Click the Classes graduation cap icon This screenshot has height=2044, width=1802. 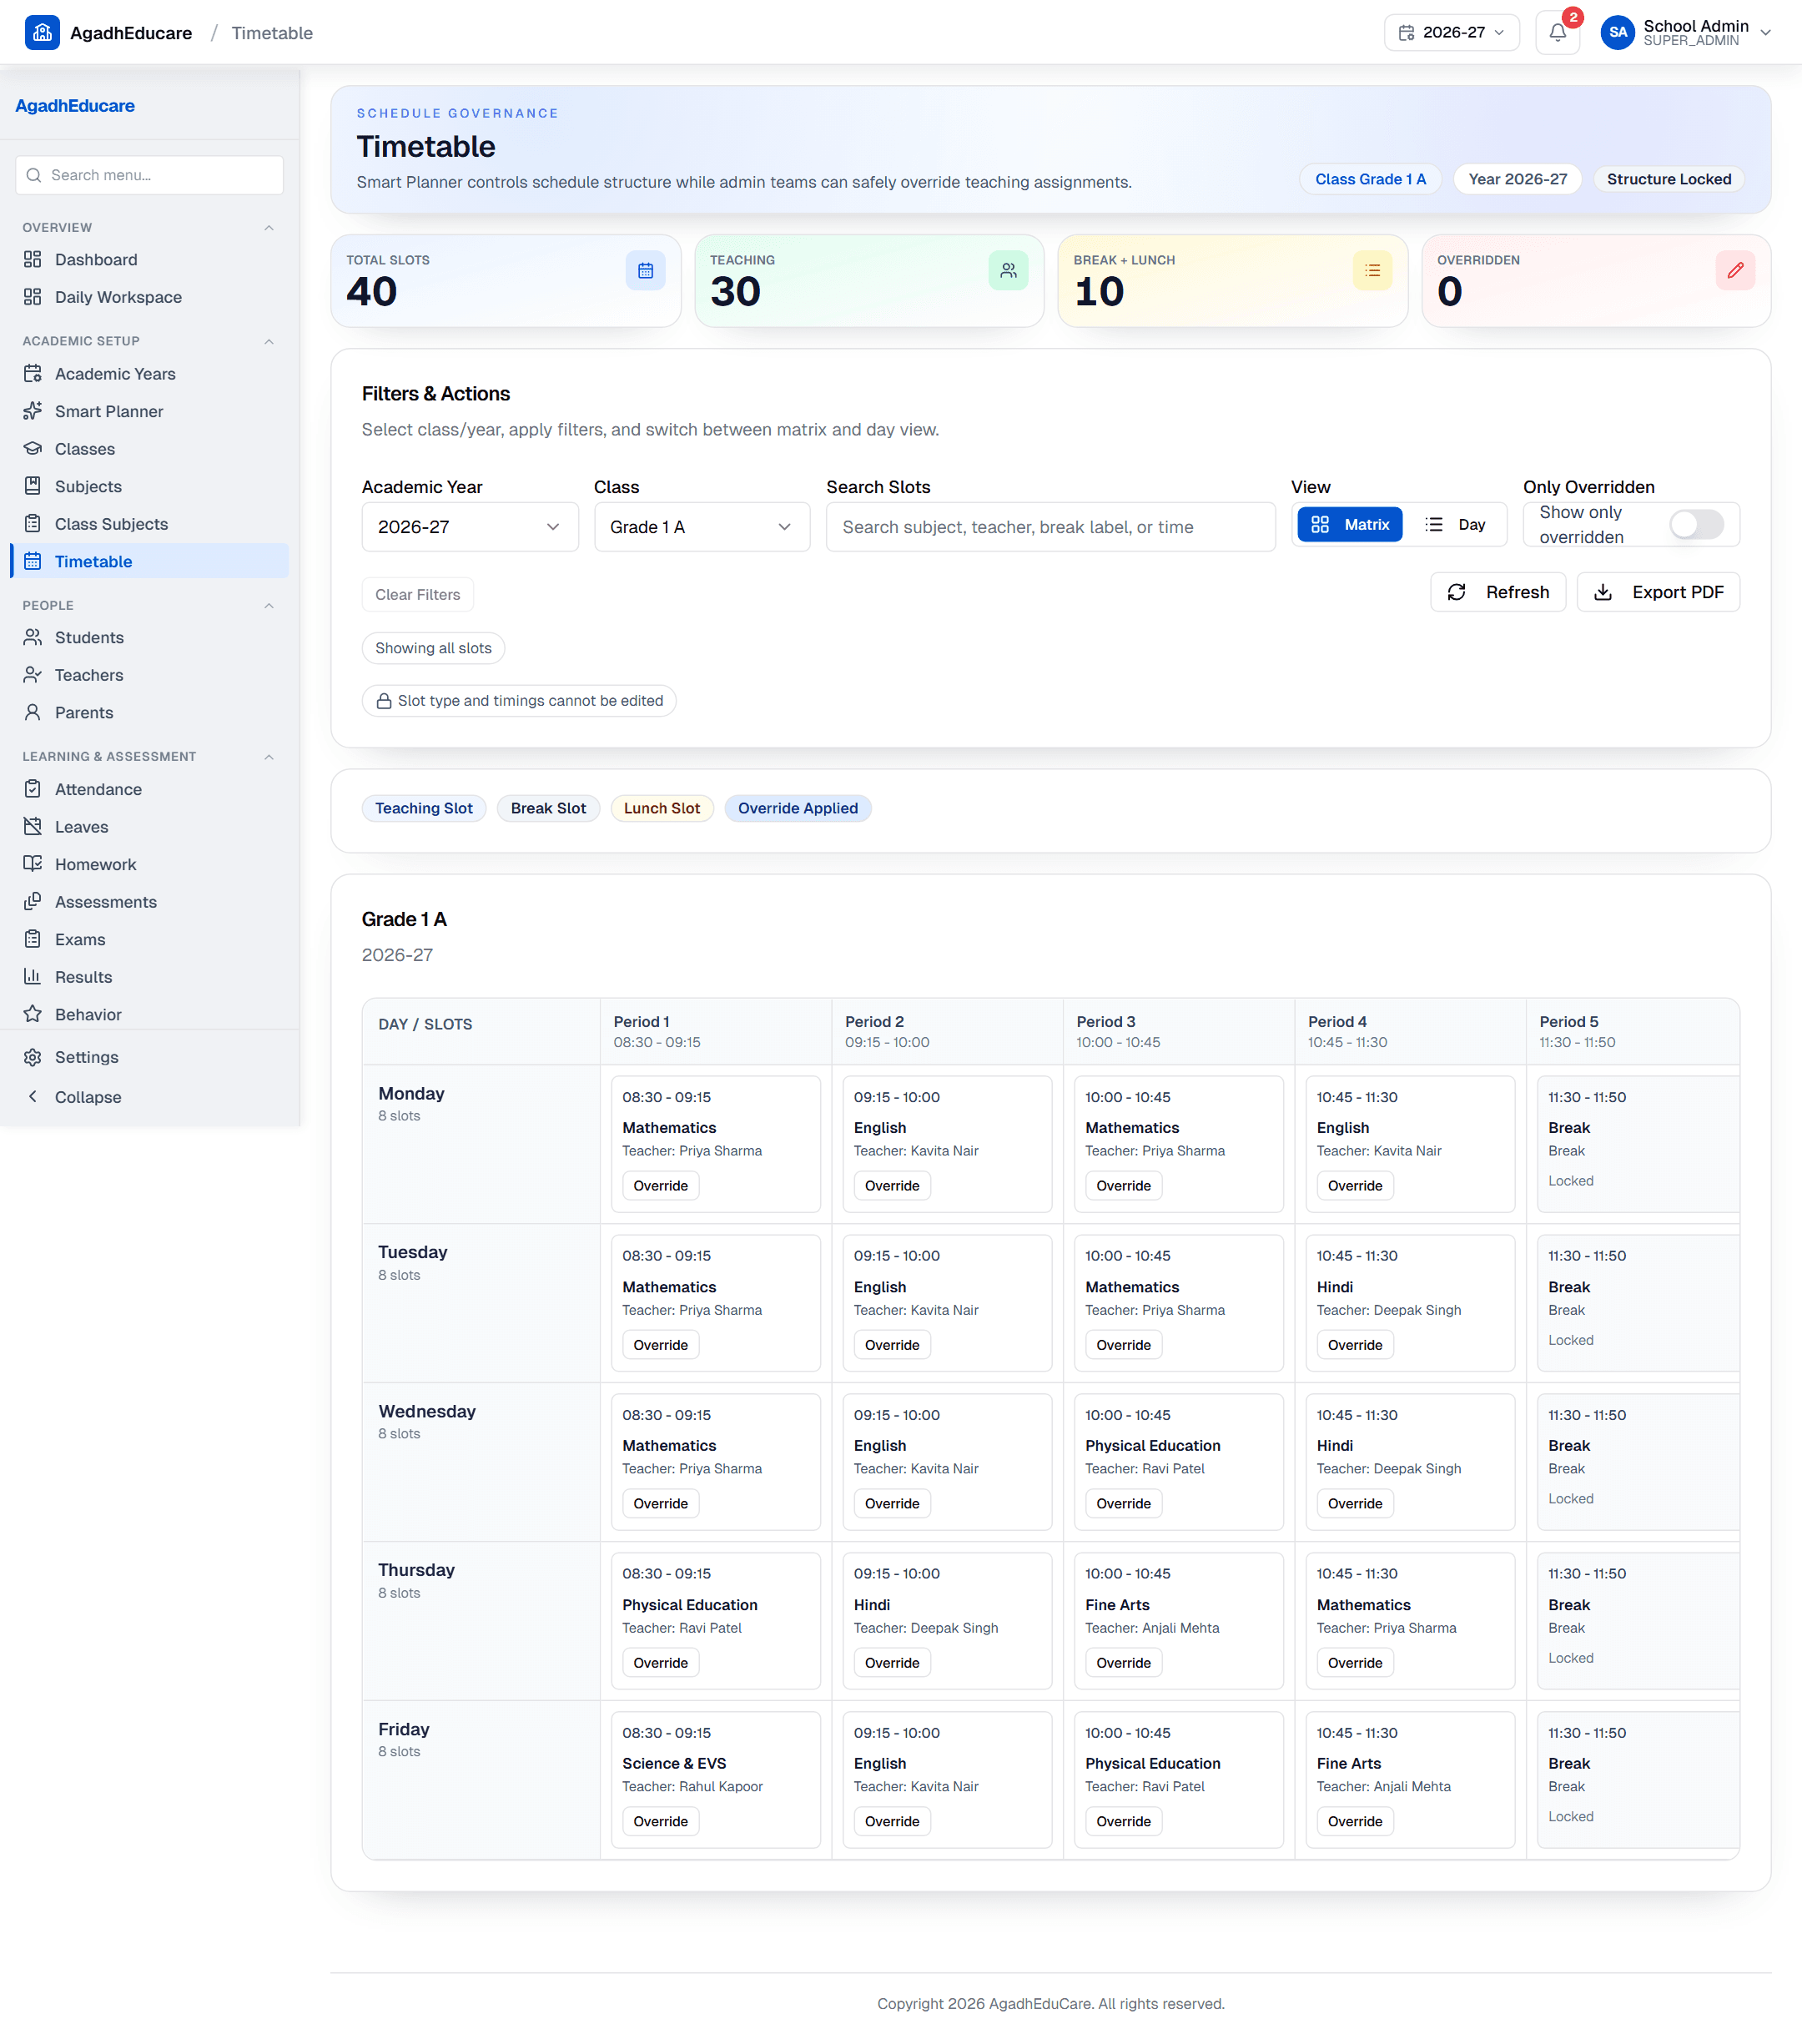[x=33, y=449]
